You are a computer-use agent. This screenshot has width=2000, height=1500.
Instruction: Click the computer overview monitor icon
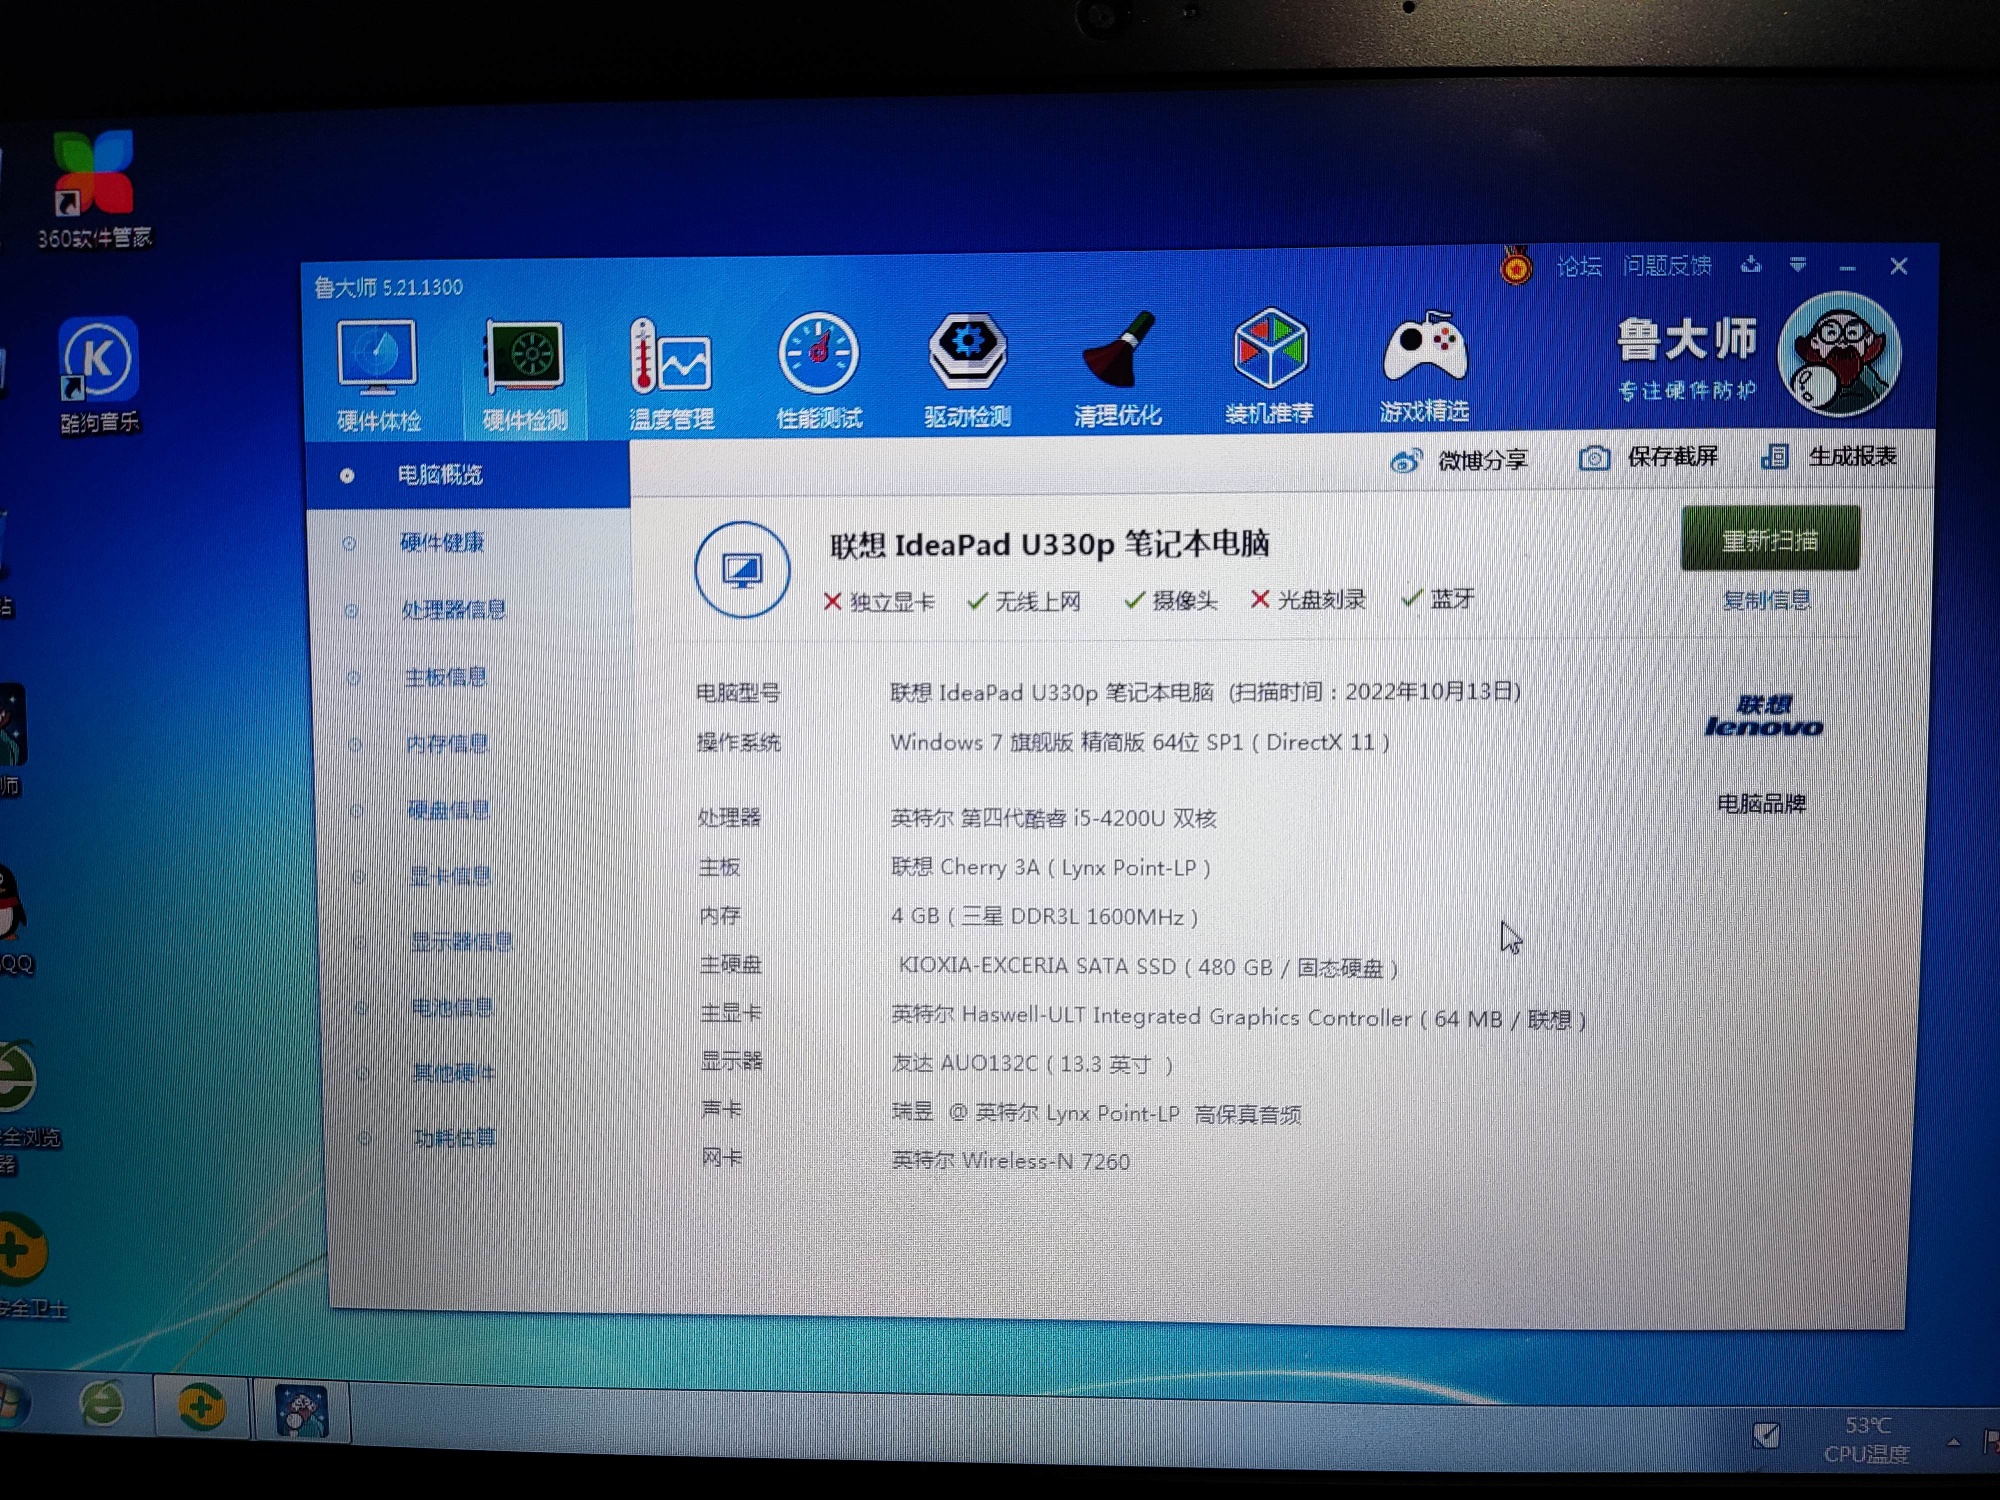pos(742,570)
